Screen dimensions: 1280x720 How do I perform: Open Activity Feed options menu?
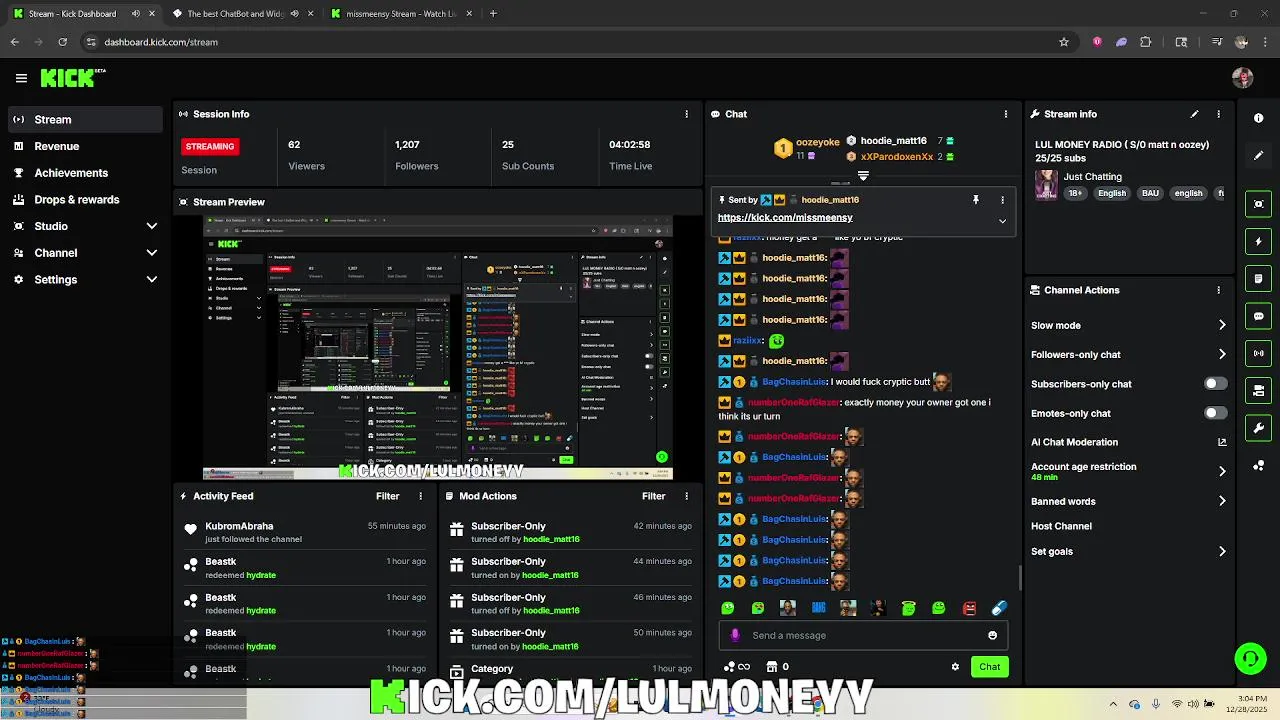420,496
